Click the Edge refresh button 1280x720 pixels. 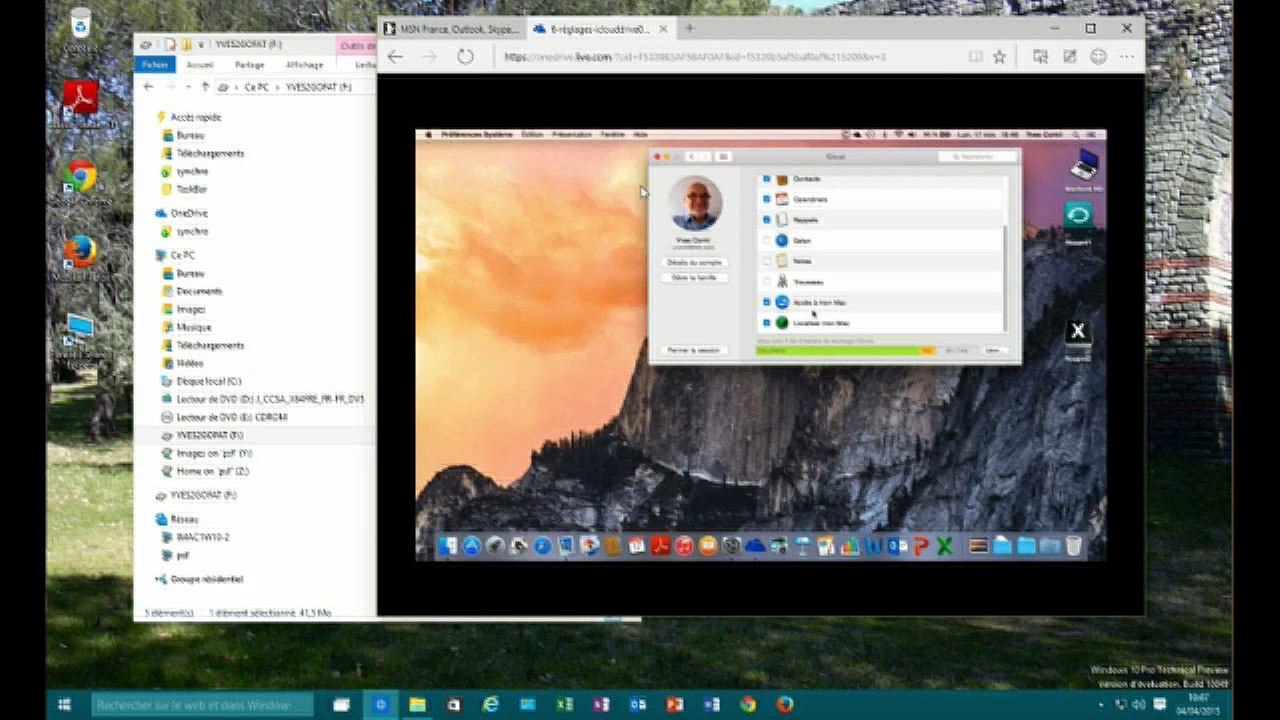click(465, 57)
